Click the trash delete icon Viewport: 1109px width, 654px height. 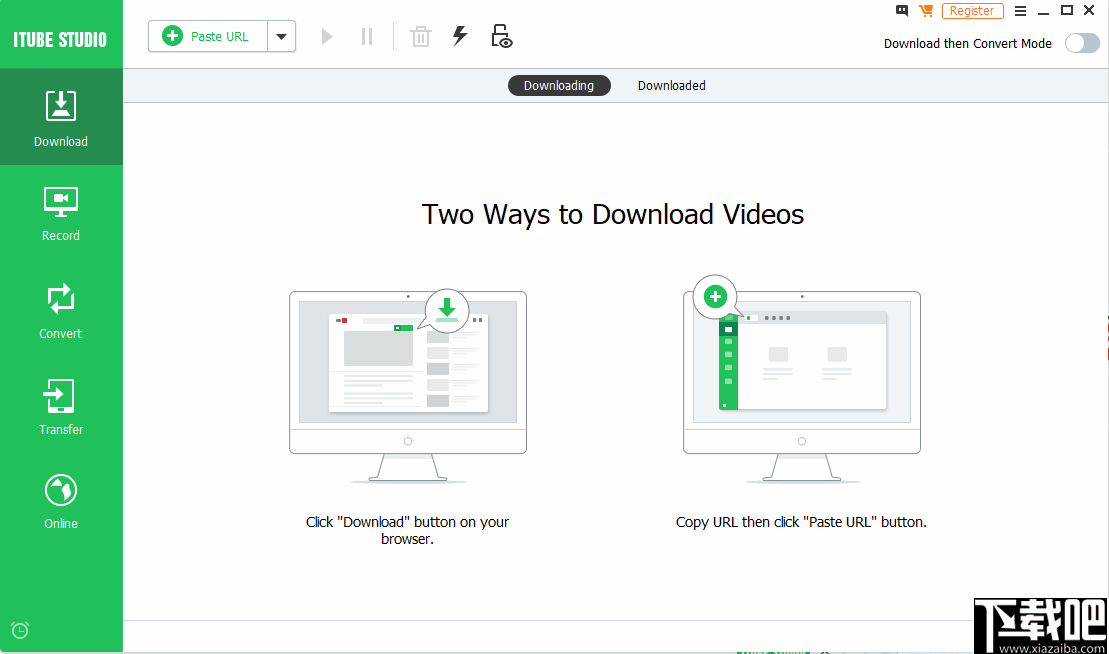click(420, 36)
